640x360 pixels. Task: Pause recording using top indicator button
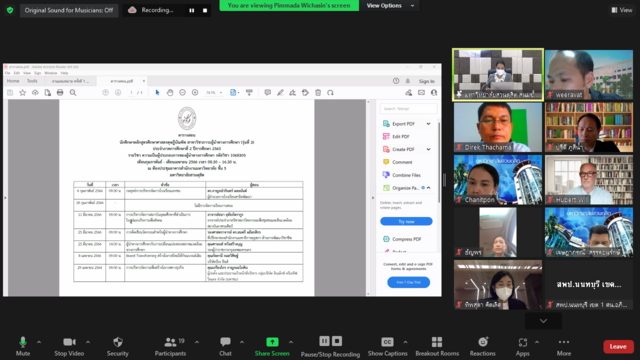[191, 11]
